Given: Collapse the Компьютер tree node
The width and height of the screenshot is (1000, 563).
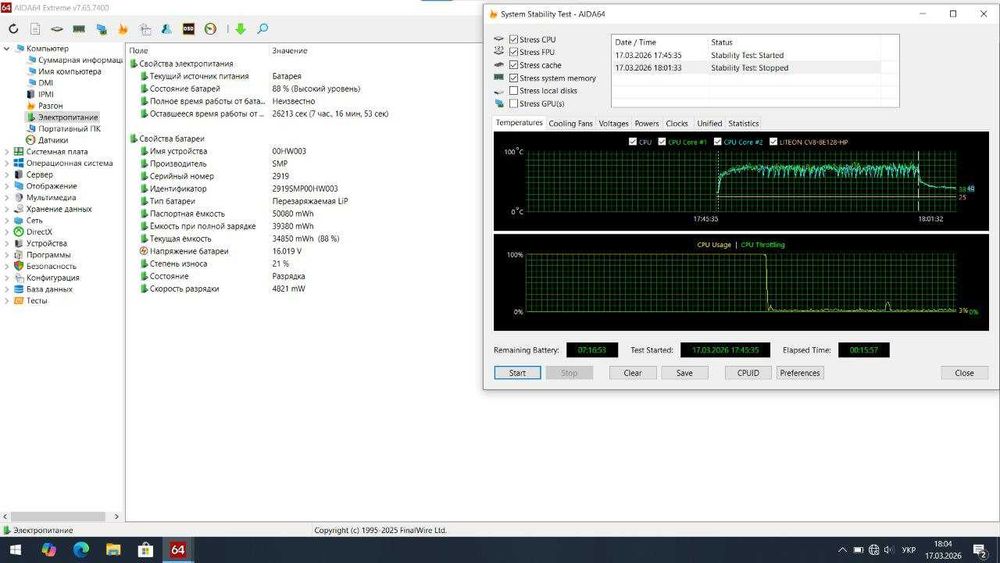Looking at the screenshot, I should (6, 48).
